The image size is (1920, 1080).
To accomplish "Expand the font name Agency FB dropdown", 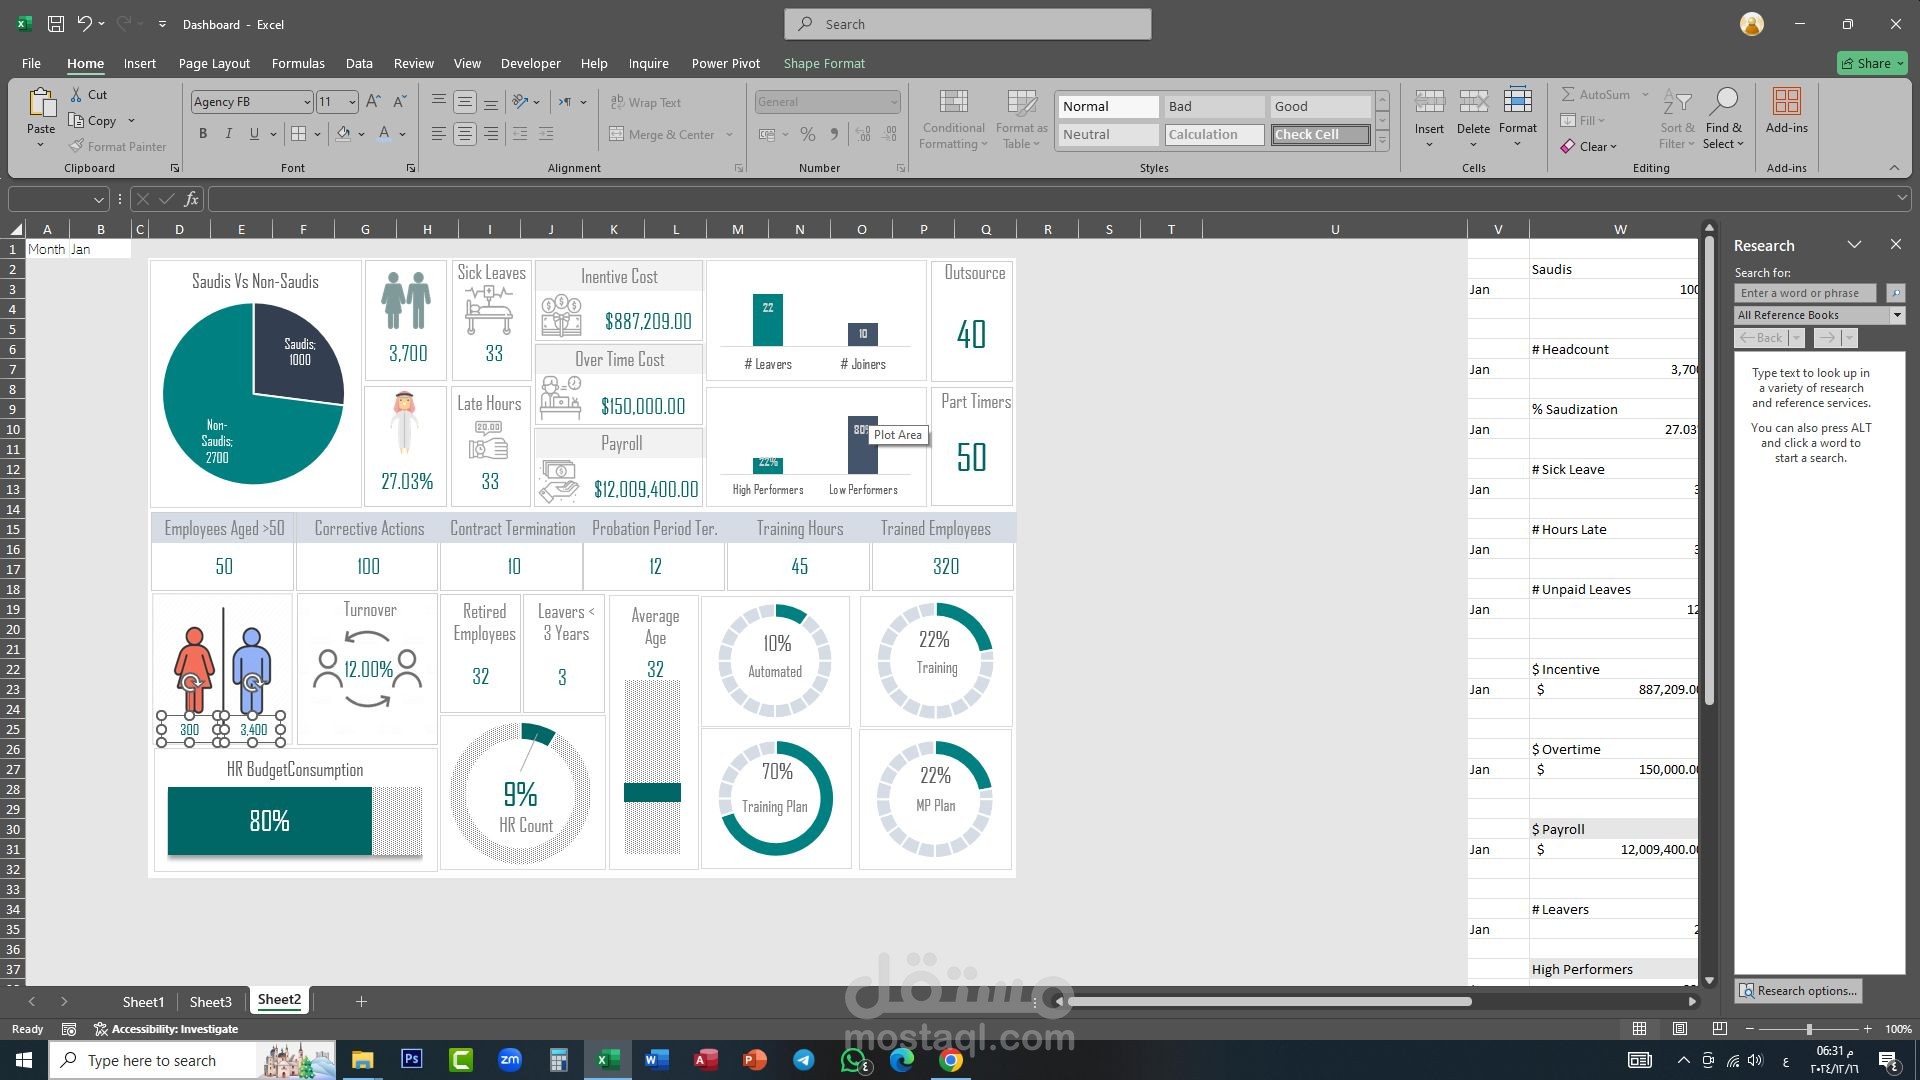I will [x=306, y=102].
